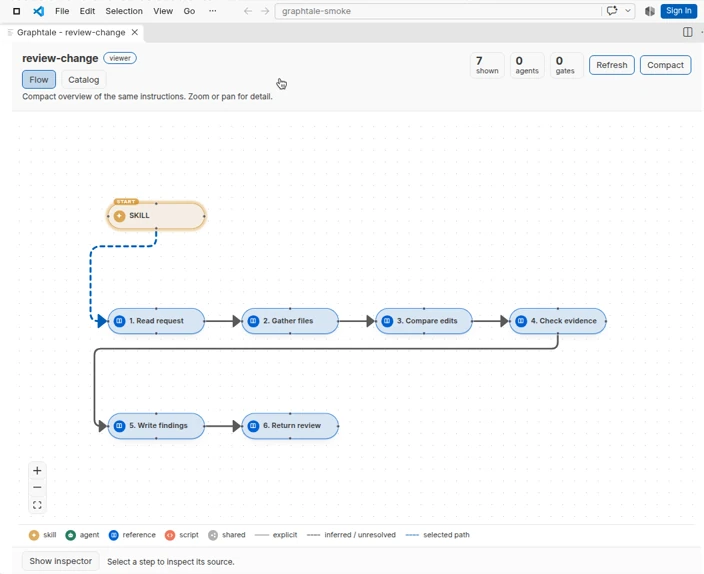Open the application menu square icon
Image resolution: width=704 pixels, height=574 pixels.
[x=17, y=11]
